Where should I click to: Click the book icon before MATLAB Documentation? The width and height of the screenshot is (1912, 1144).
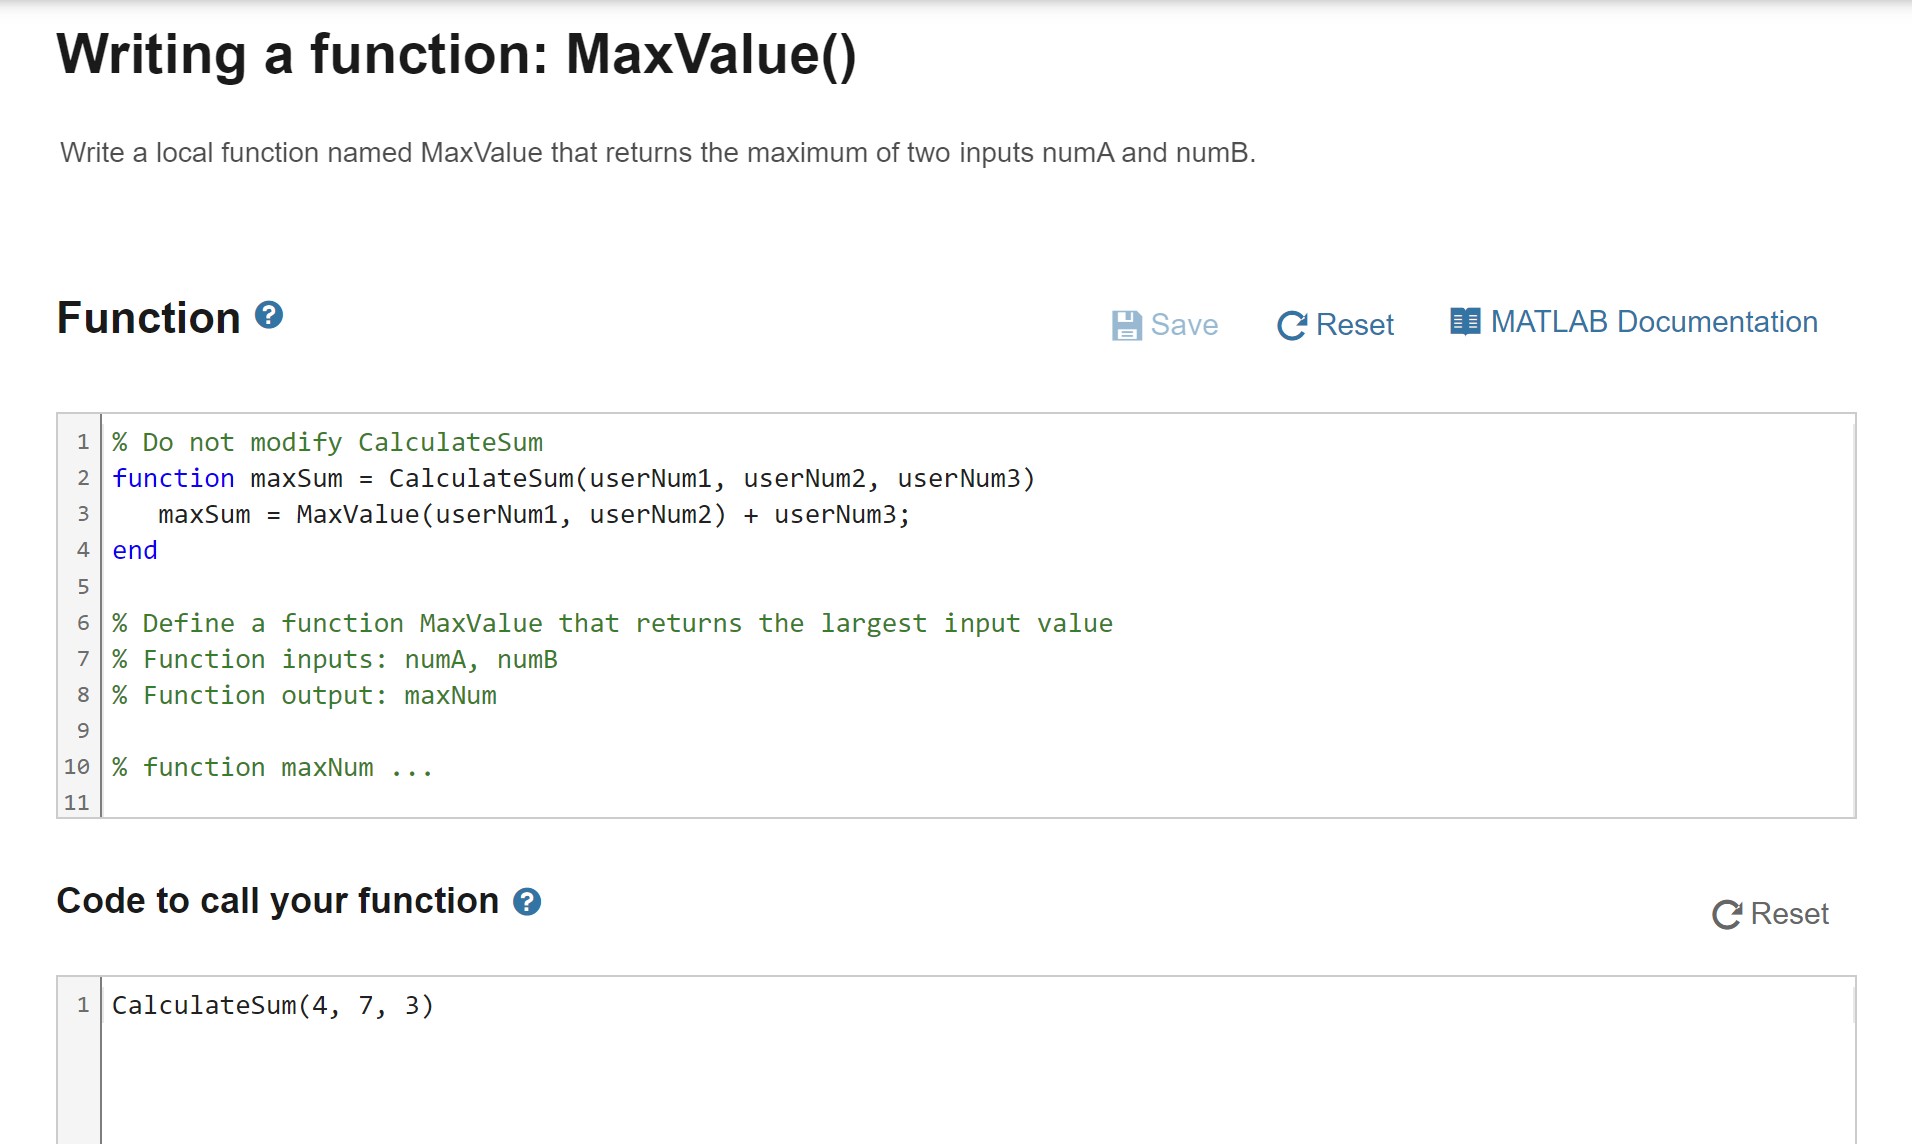click(1464, 321)
